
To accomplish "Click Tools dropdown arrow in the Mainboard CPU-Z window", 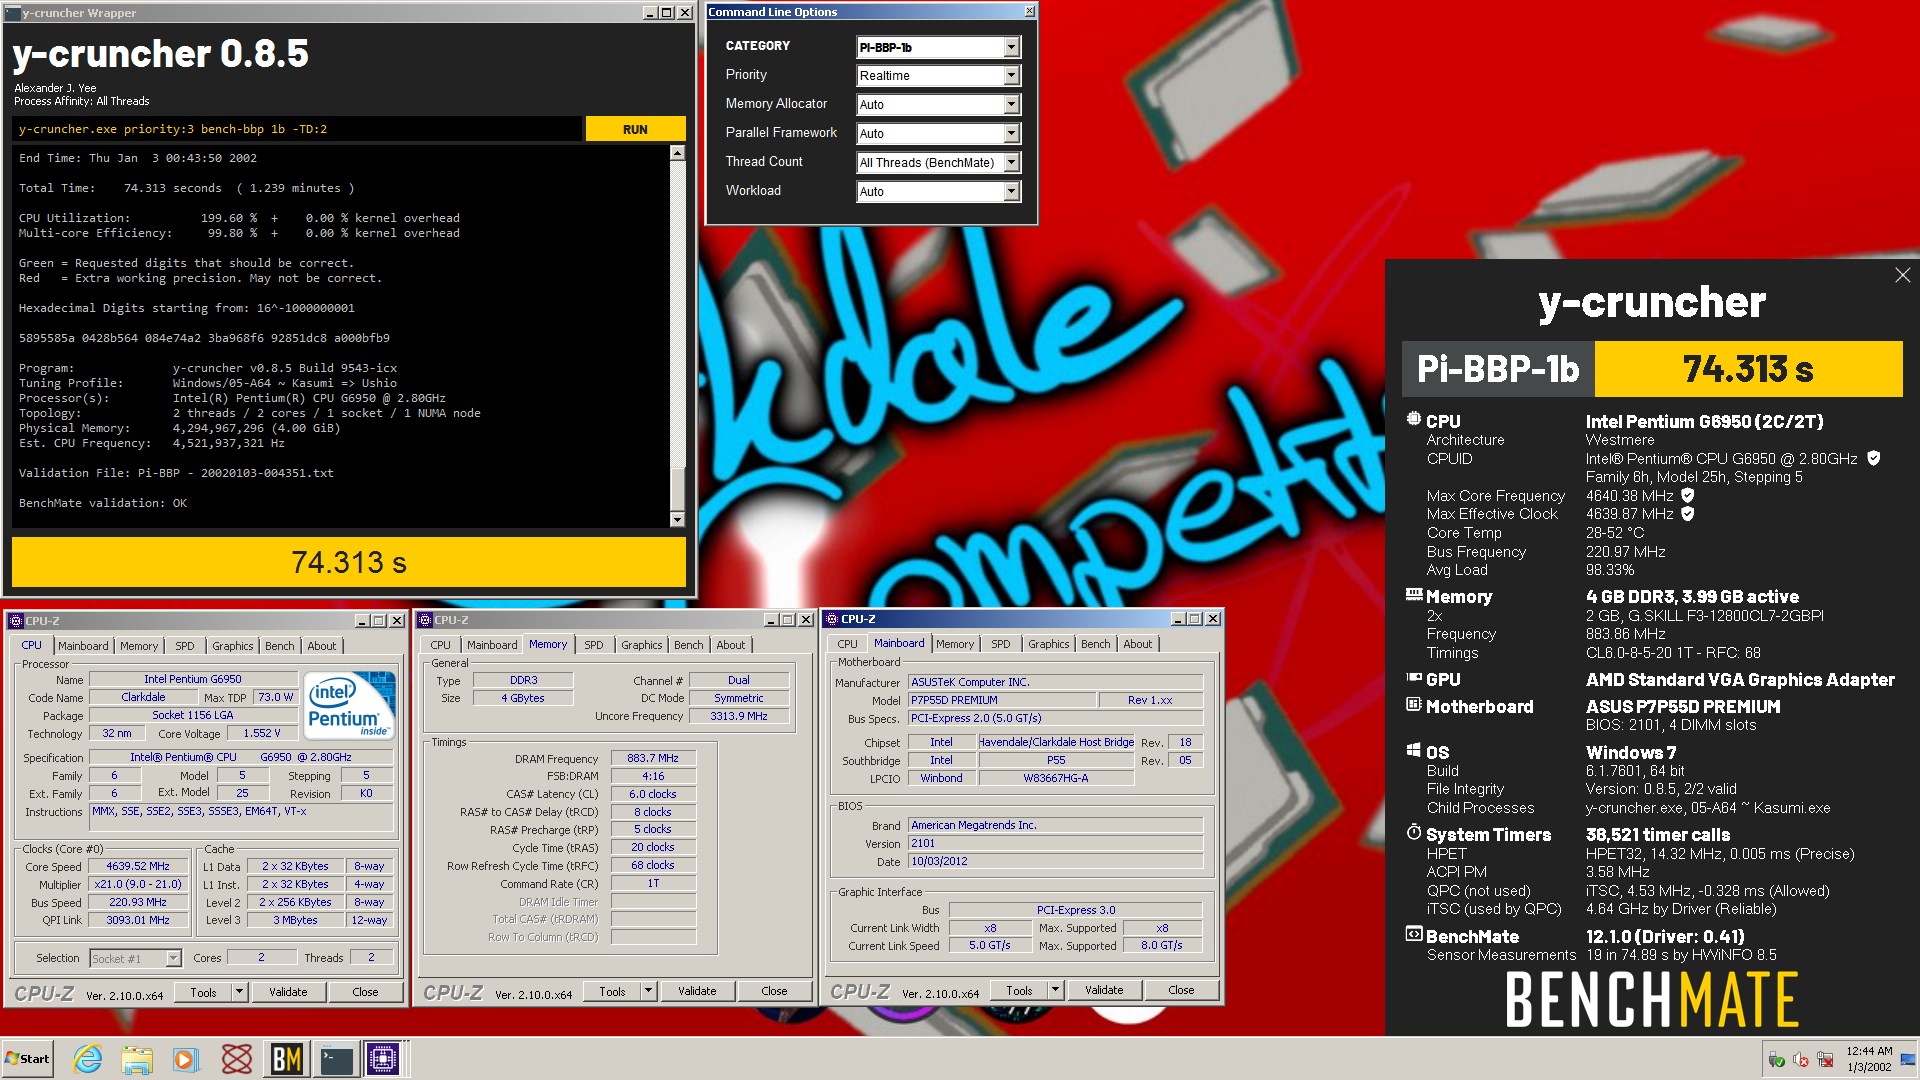I will pos(1055,990).
